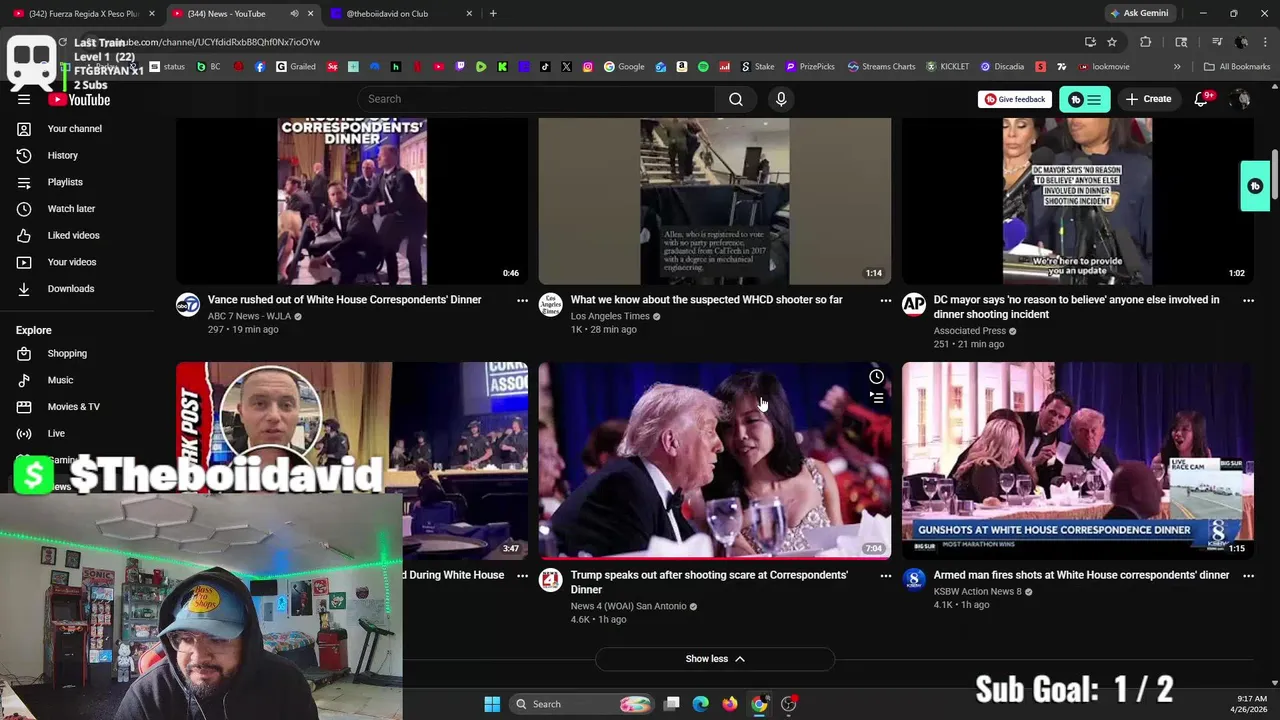Open YouTube notifications bell
1280x720 pixels.
[1202, 99]
